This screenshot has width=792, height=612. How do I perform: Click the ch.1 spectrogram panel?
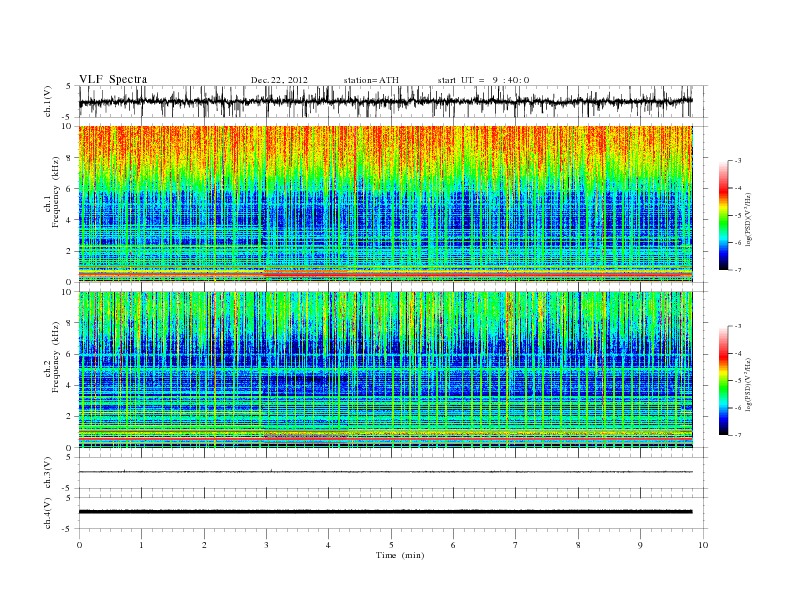(385, 204)
